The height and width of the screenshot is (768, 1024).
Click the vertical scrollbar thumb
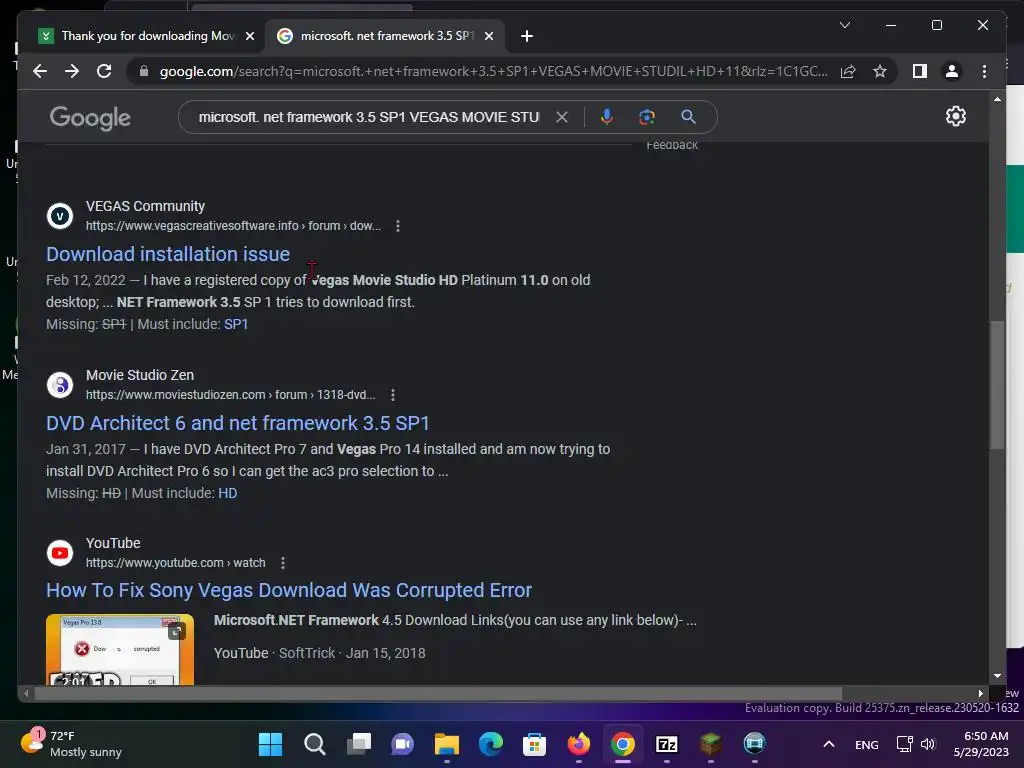(x=997, y=385)
